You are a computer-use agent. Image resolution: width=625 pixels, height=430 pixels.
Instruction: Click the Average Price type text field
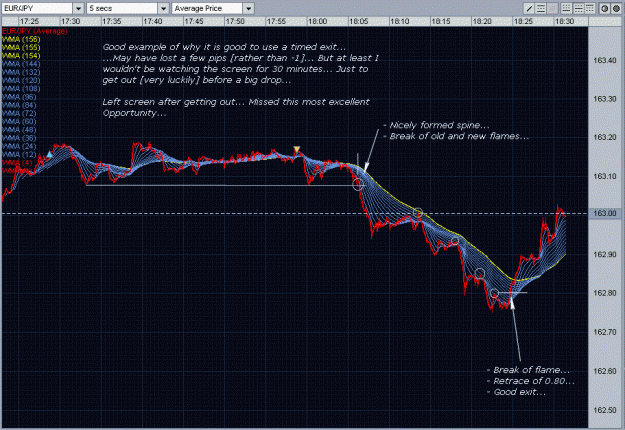(207, 8)
